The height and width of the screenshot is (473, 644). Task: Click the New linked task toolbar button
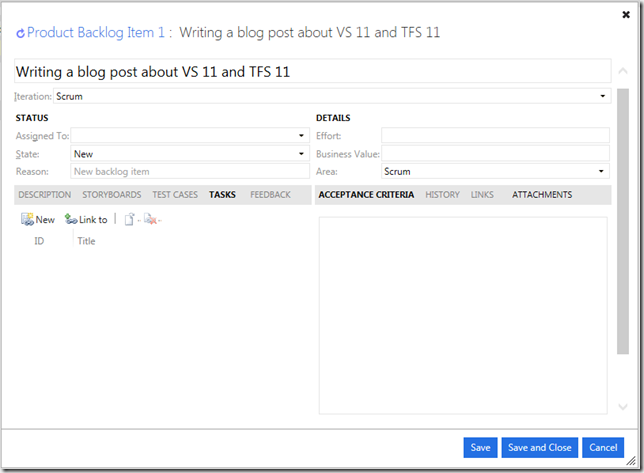coord(38,220)
